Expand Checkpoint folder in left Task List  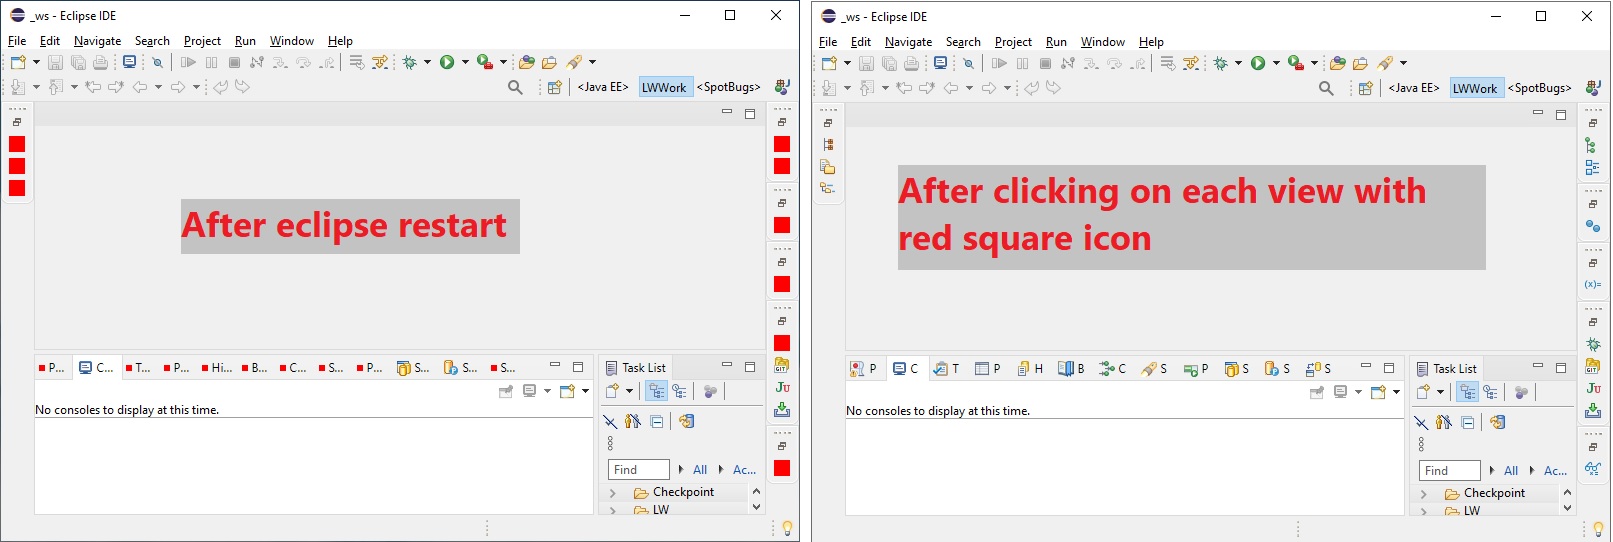click(x=613, y=493)
